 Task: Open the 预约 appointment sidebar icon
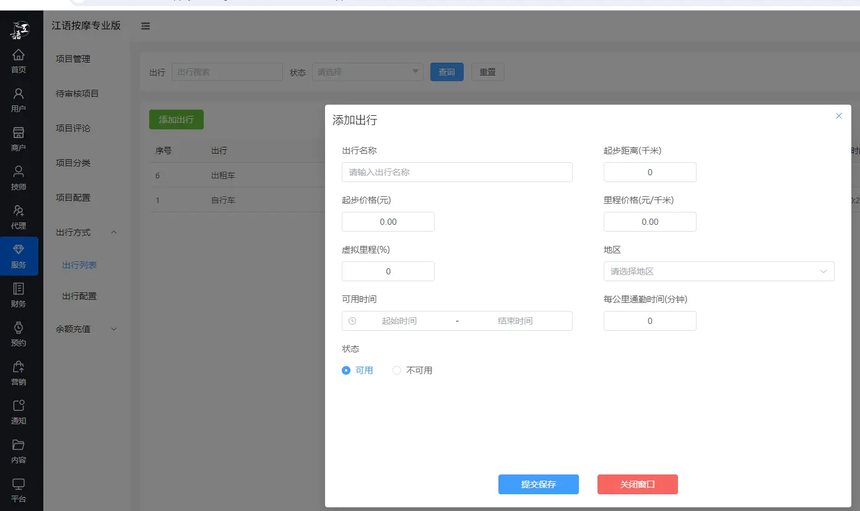tap(18, 333)
